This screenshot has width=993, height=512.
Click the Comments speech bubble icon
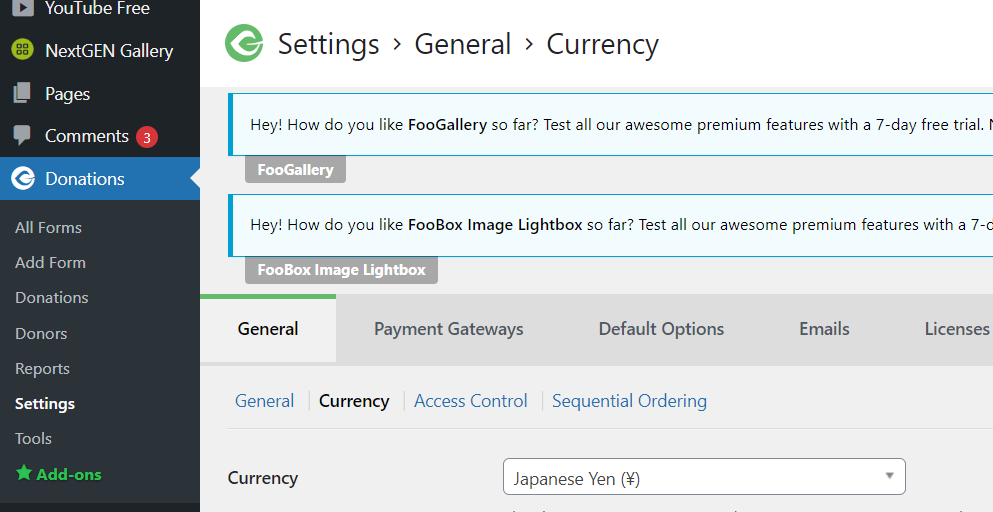tap(22, 136)
